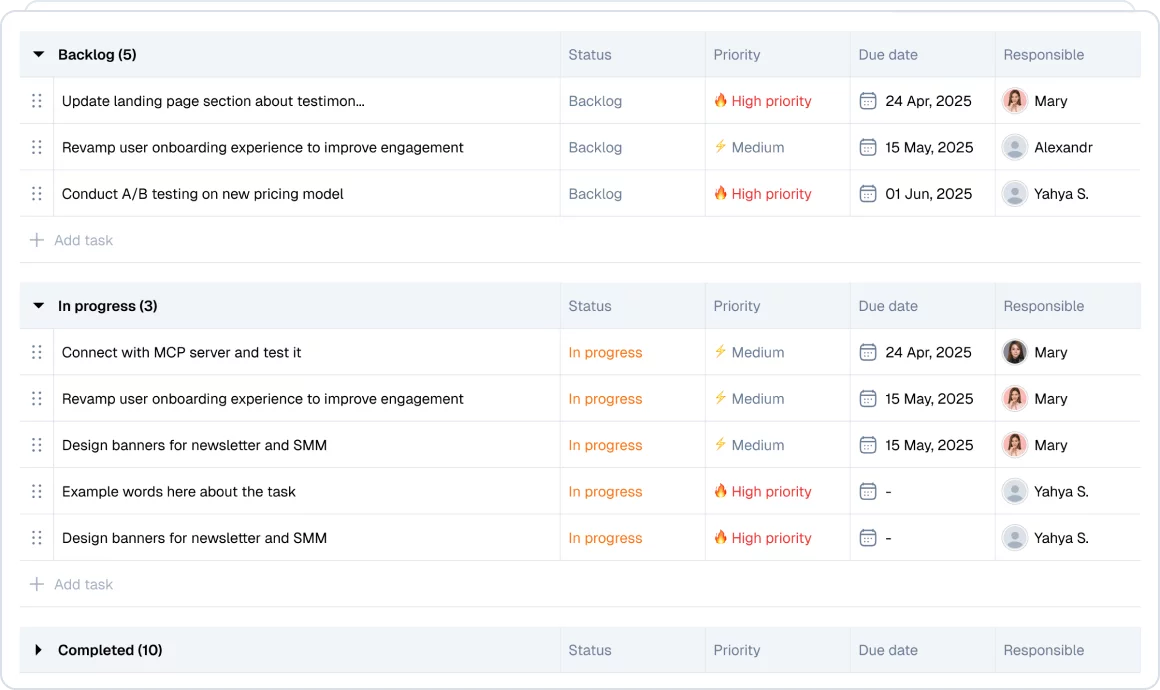1160x690 pixels.
Task: Click the plus icon under Backlog tasks
Action: click(x=37, y=240)
